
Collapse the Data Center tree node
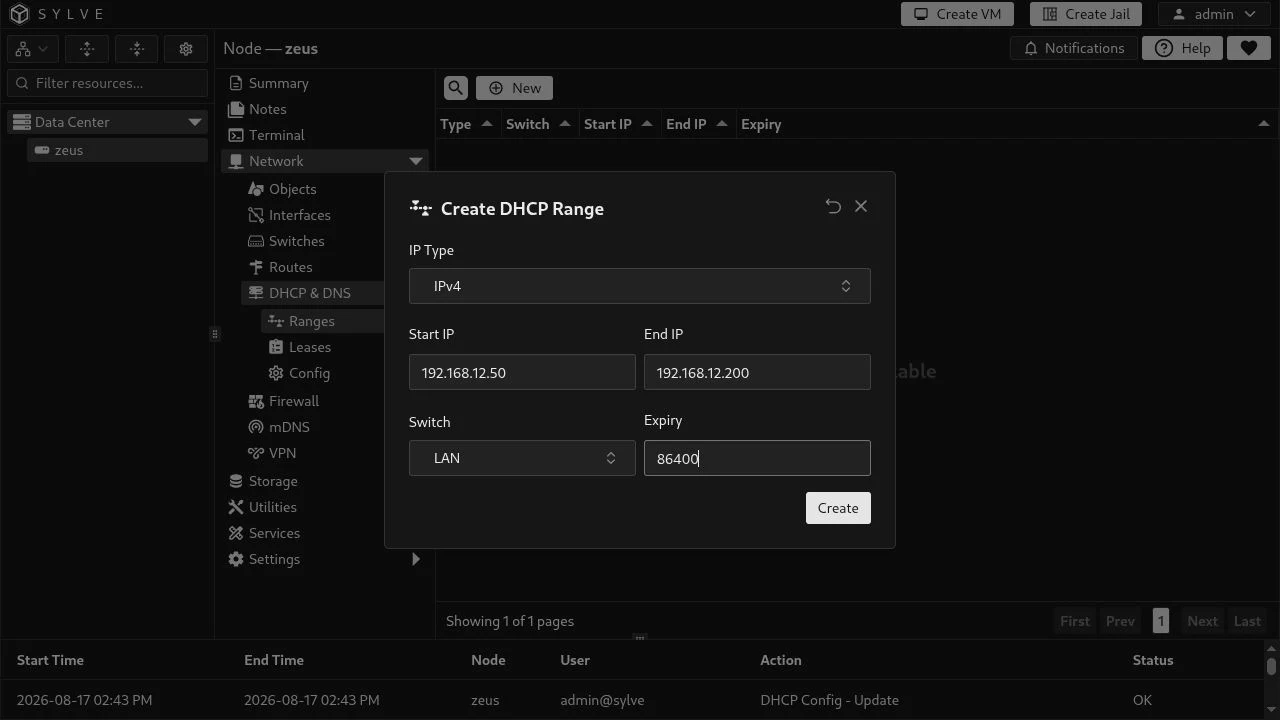[x=194, y=122]
